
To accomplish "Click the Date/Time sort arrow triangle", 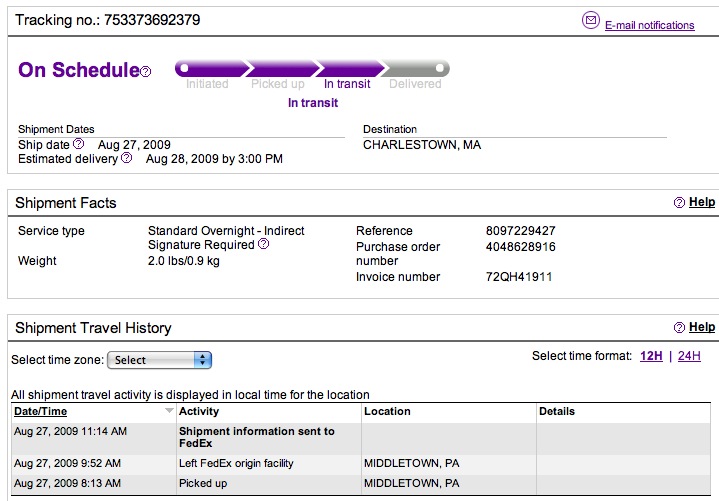I will coord(169,410).
